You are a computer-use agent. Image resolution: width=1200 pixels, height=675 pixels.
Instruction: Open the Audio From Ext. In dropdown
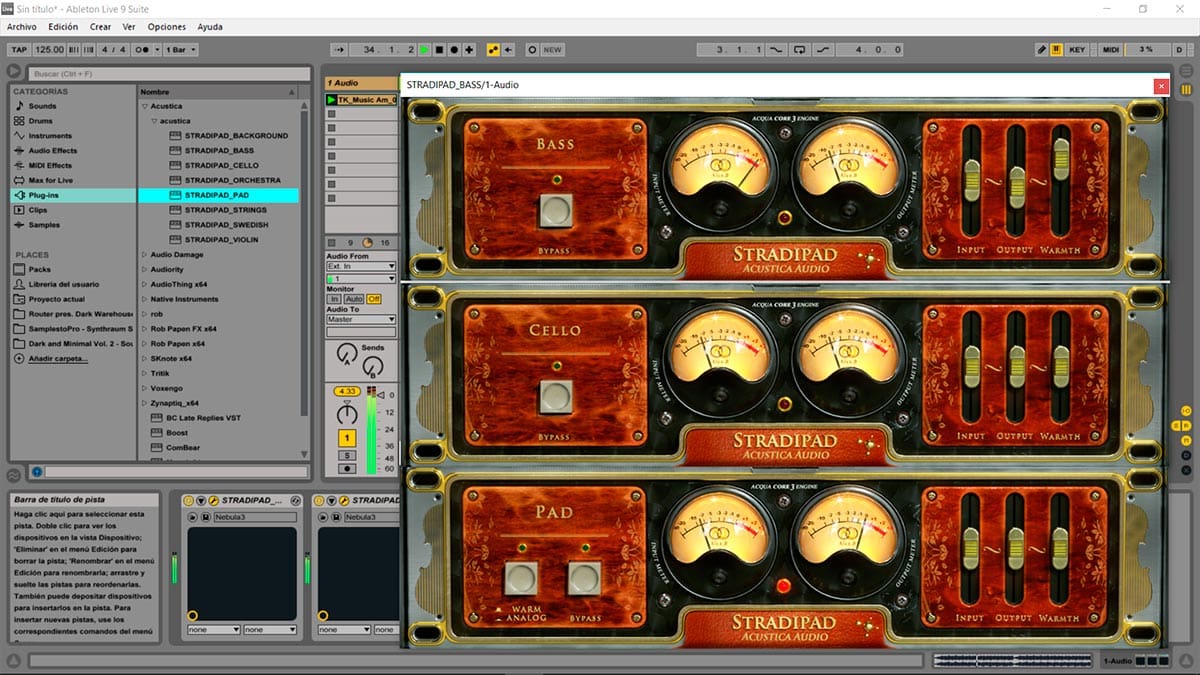(x=361, y=267)
